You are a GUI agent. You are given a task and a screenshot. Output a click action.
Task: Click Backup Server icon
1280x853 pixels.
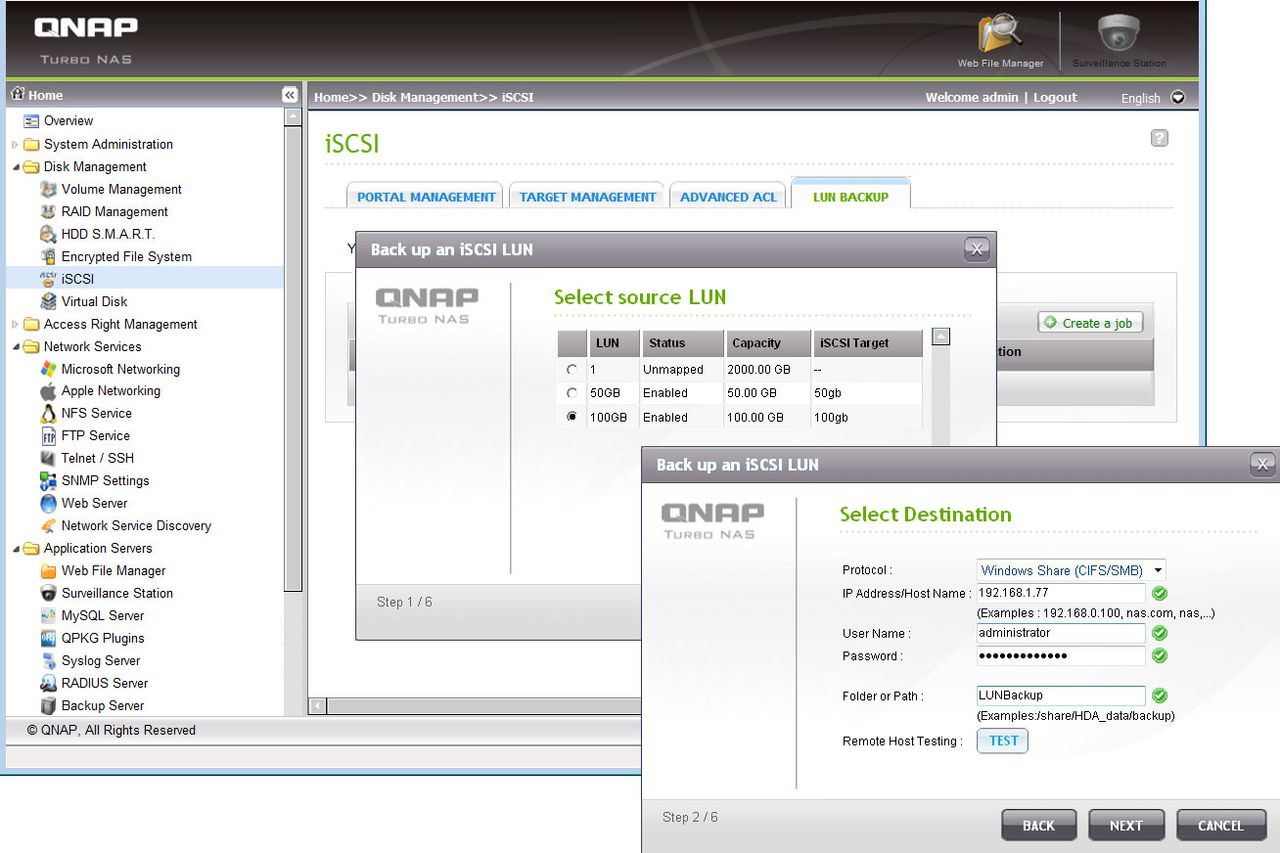(48, 705)
